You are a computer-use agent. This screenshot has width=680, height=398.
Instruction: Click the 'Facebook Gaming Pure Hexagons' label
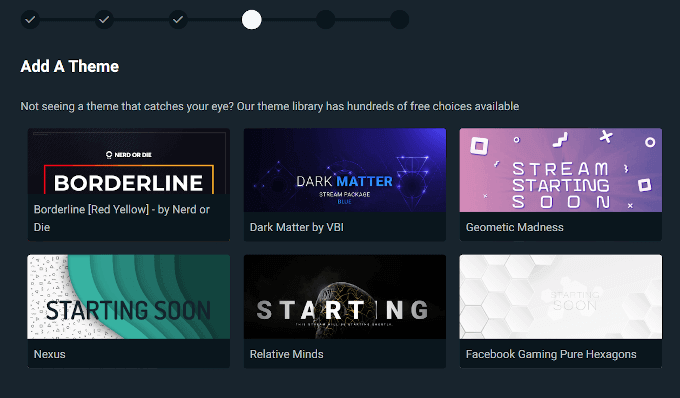pyautogui.click(x=551, y=354)
